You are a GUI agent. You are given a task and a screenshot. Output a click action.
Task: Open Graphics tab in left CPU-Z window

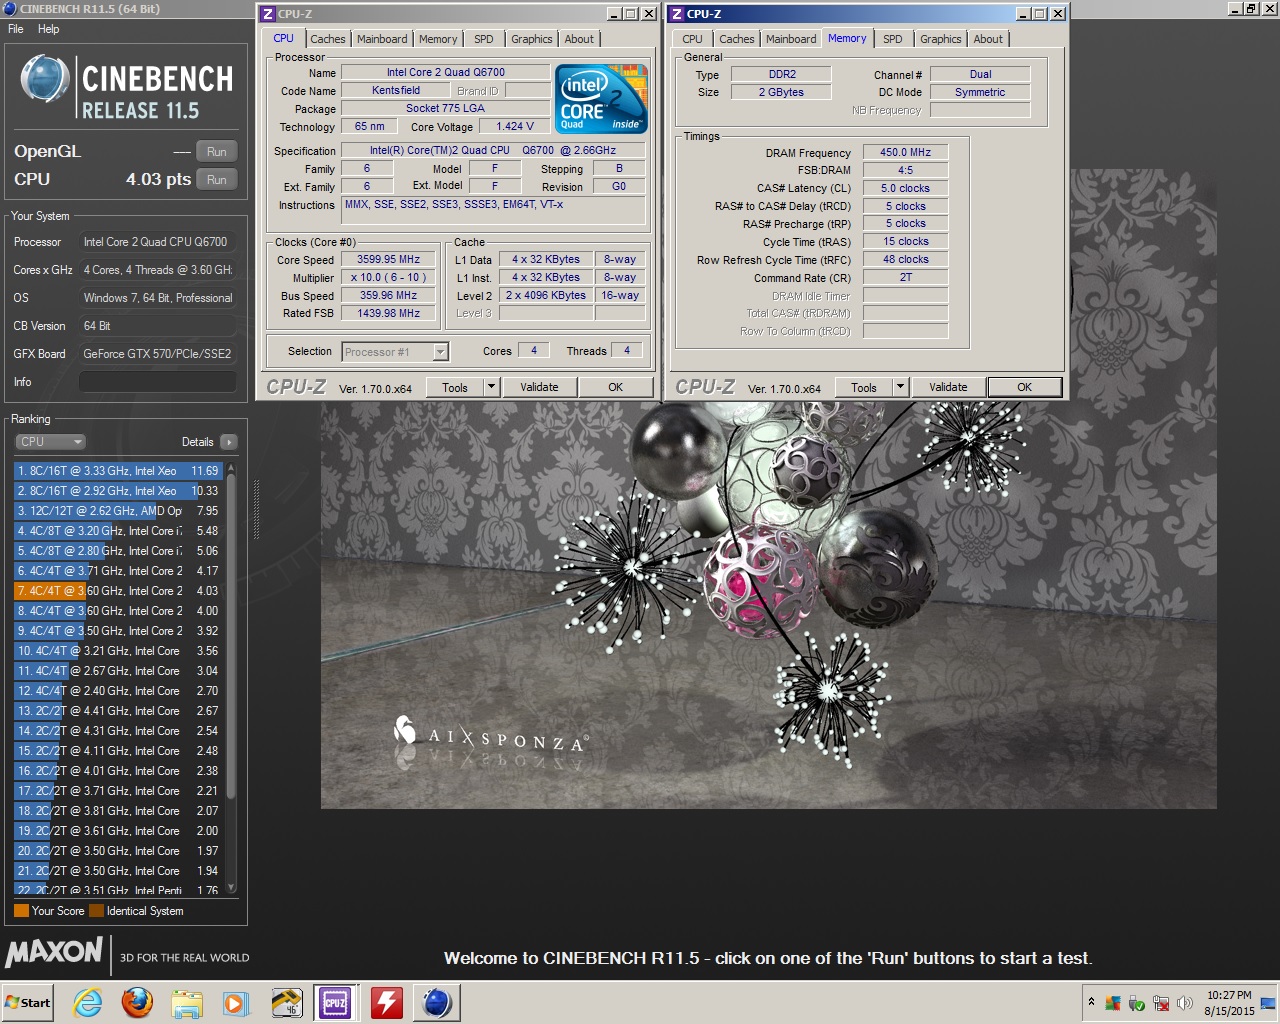[532, 39]
